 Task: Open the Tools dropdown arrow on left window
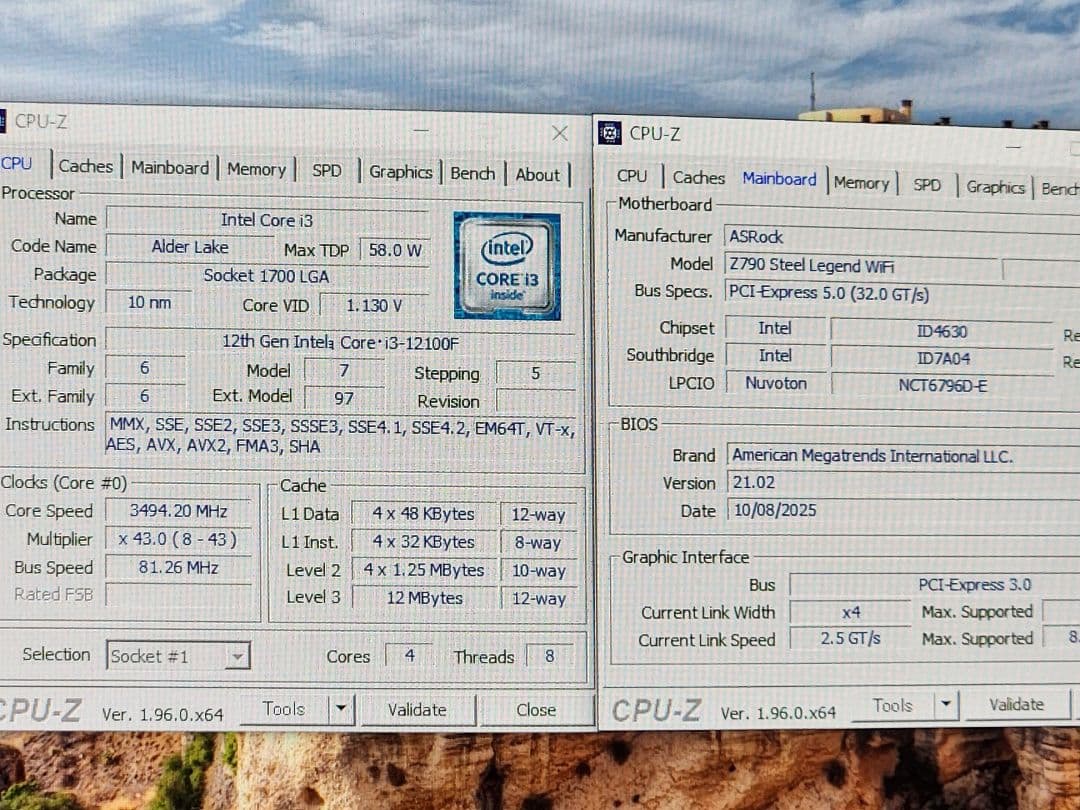[x=340, y=709]
